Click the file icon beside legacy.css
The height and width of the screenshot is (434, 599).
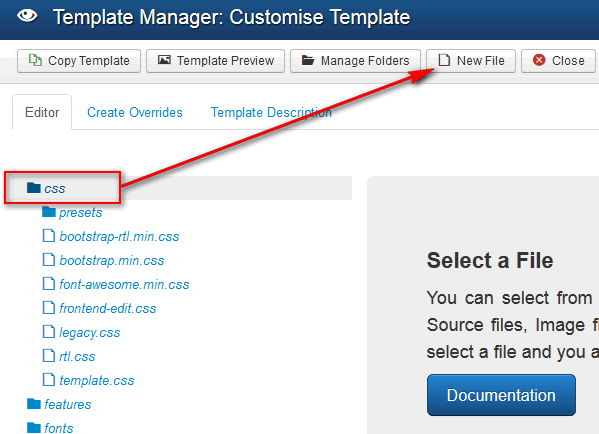click(x=49, y=332)
